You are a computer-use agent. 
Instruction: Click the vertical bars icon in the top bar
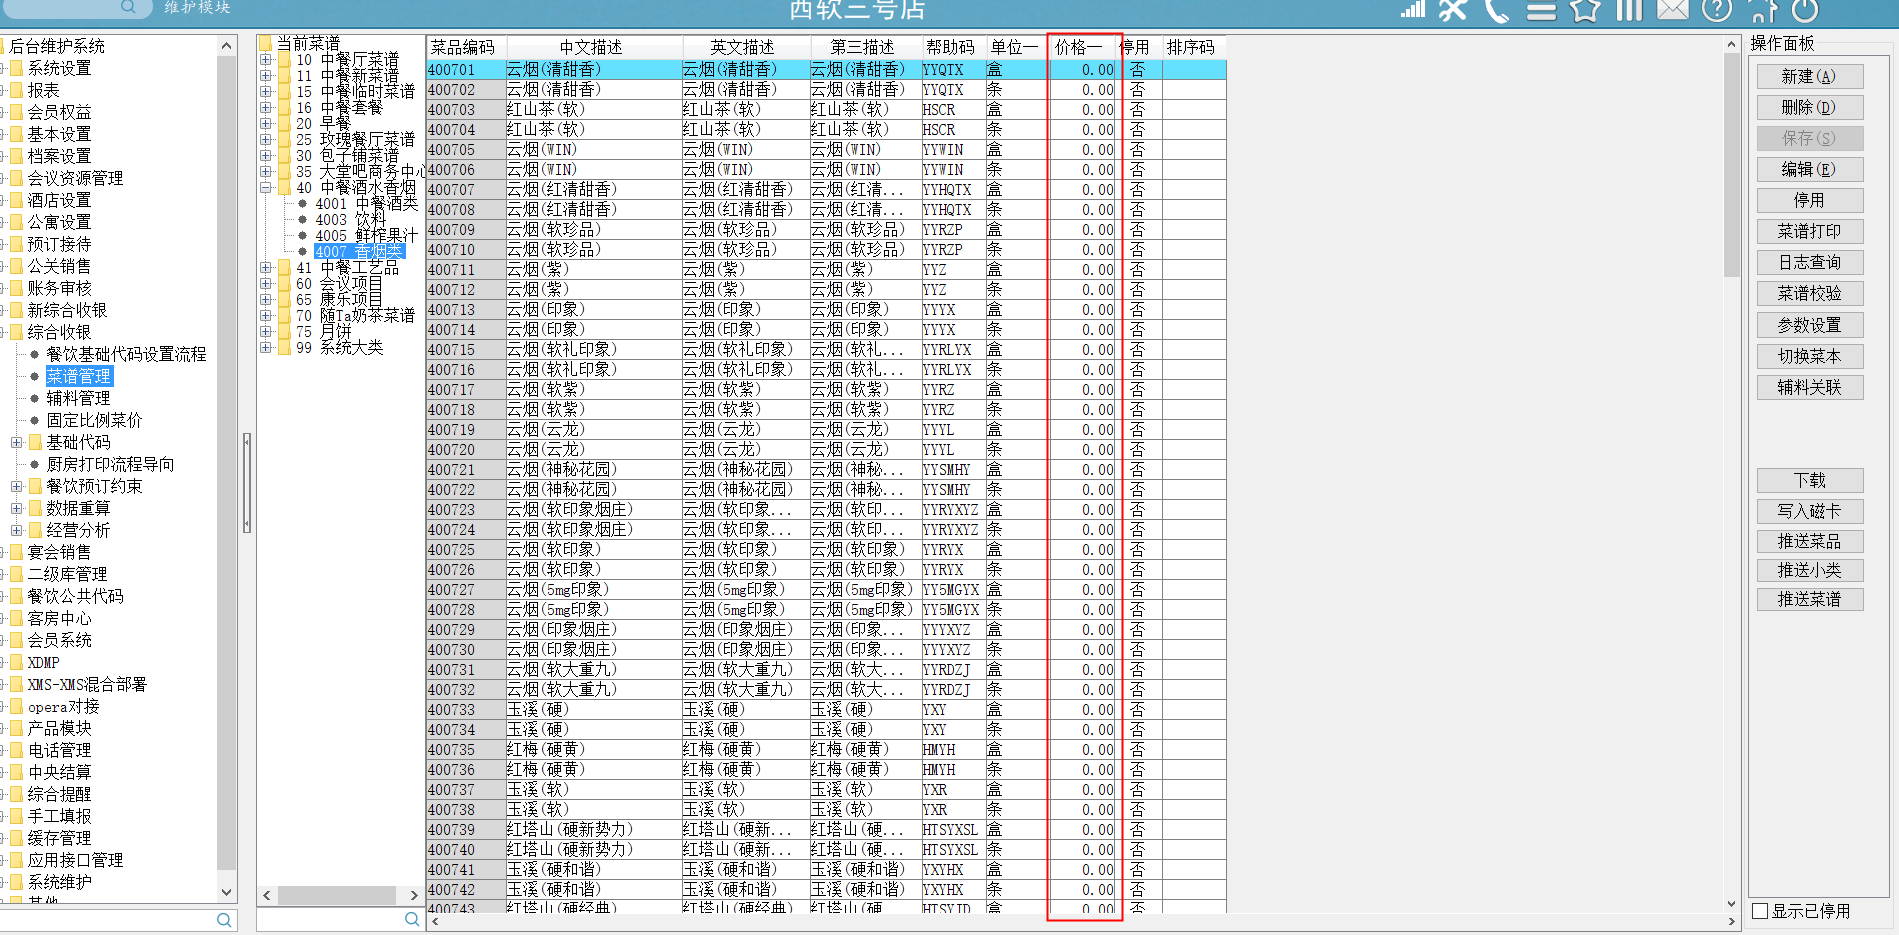(1630, 10)
